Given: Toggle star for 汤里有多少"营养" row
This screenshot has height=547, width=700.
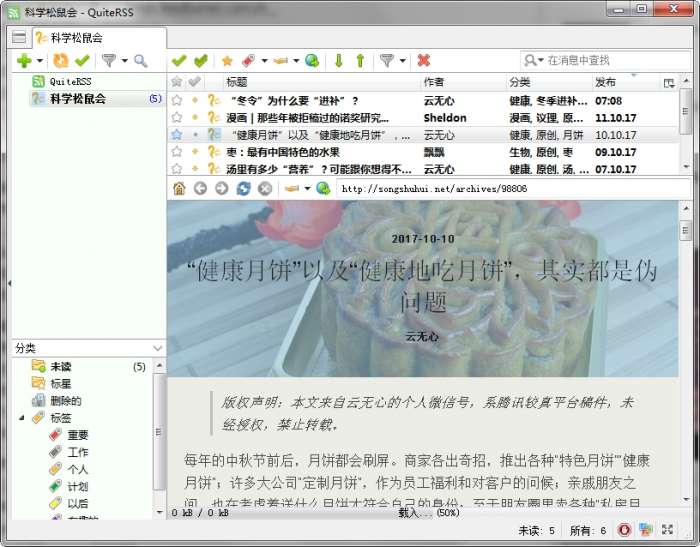Looking at the screenshot, I should [177, 169].
